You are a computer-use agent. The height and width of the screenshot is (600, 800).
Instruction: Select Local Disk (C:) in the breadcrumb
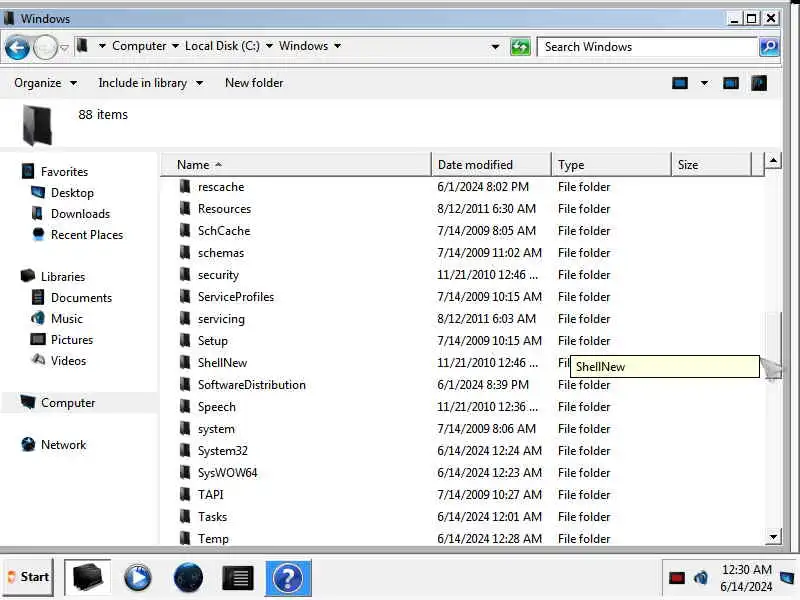coord(222,46)
